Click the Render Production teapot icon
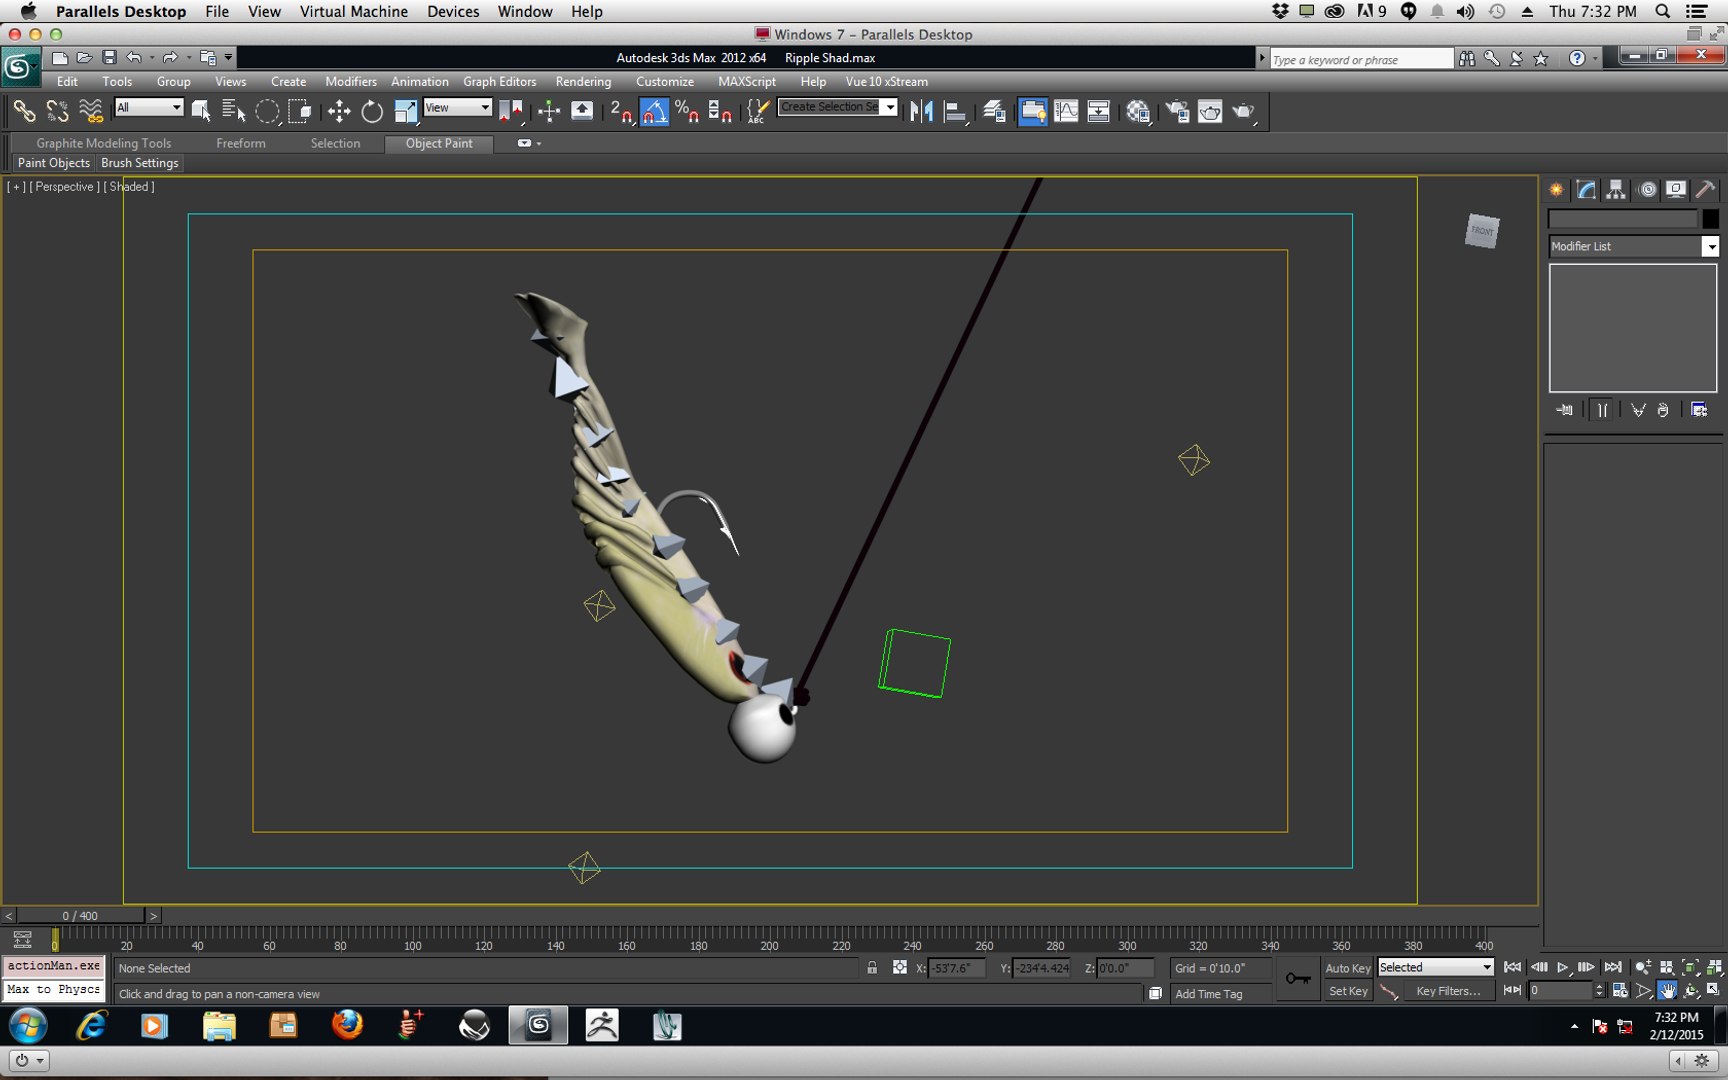Viewport: 1728px width, 1080px height. coord(1243,111)
